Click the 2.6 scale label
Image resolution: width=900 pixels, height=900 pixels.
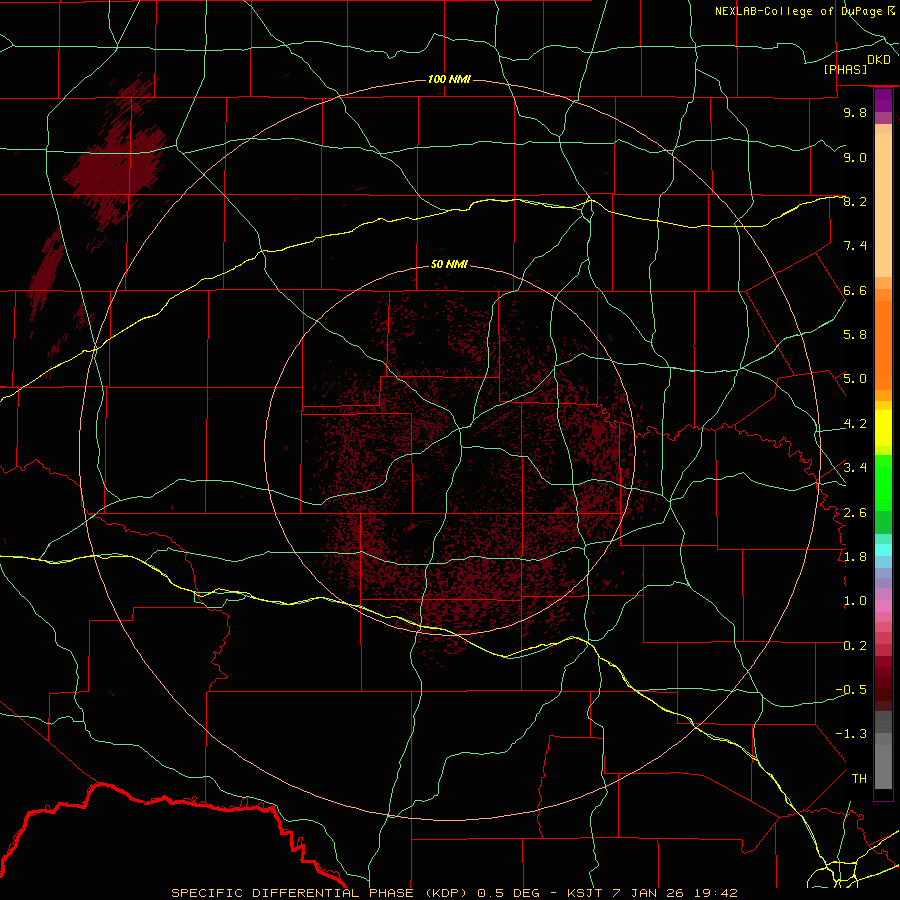pos(855,512)
